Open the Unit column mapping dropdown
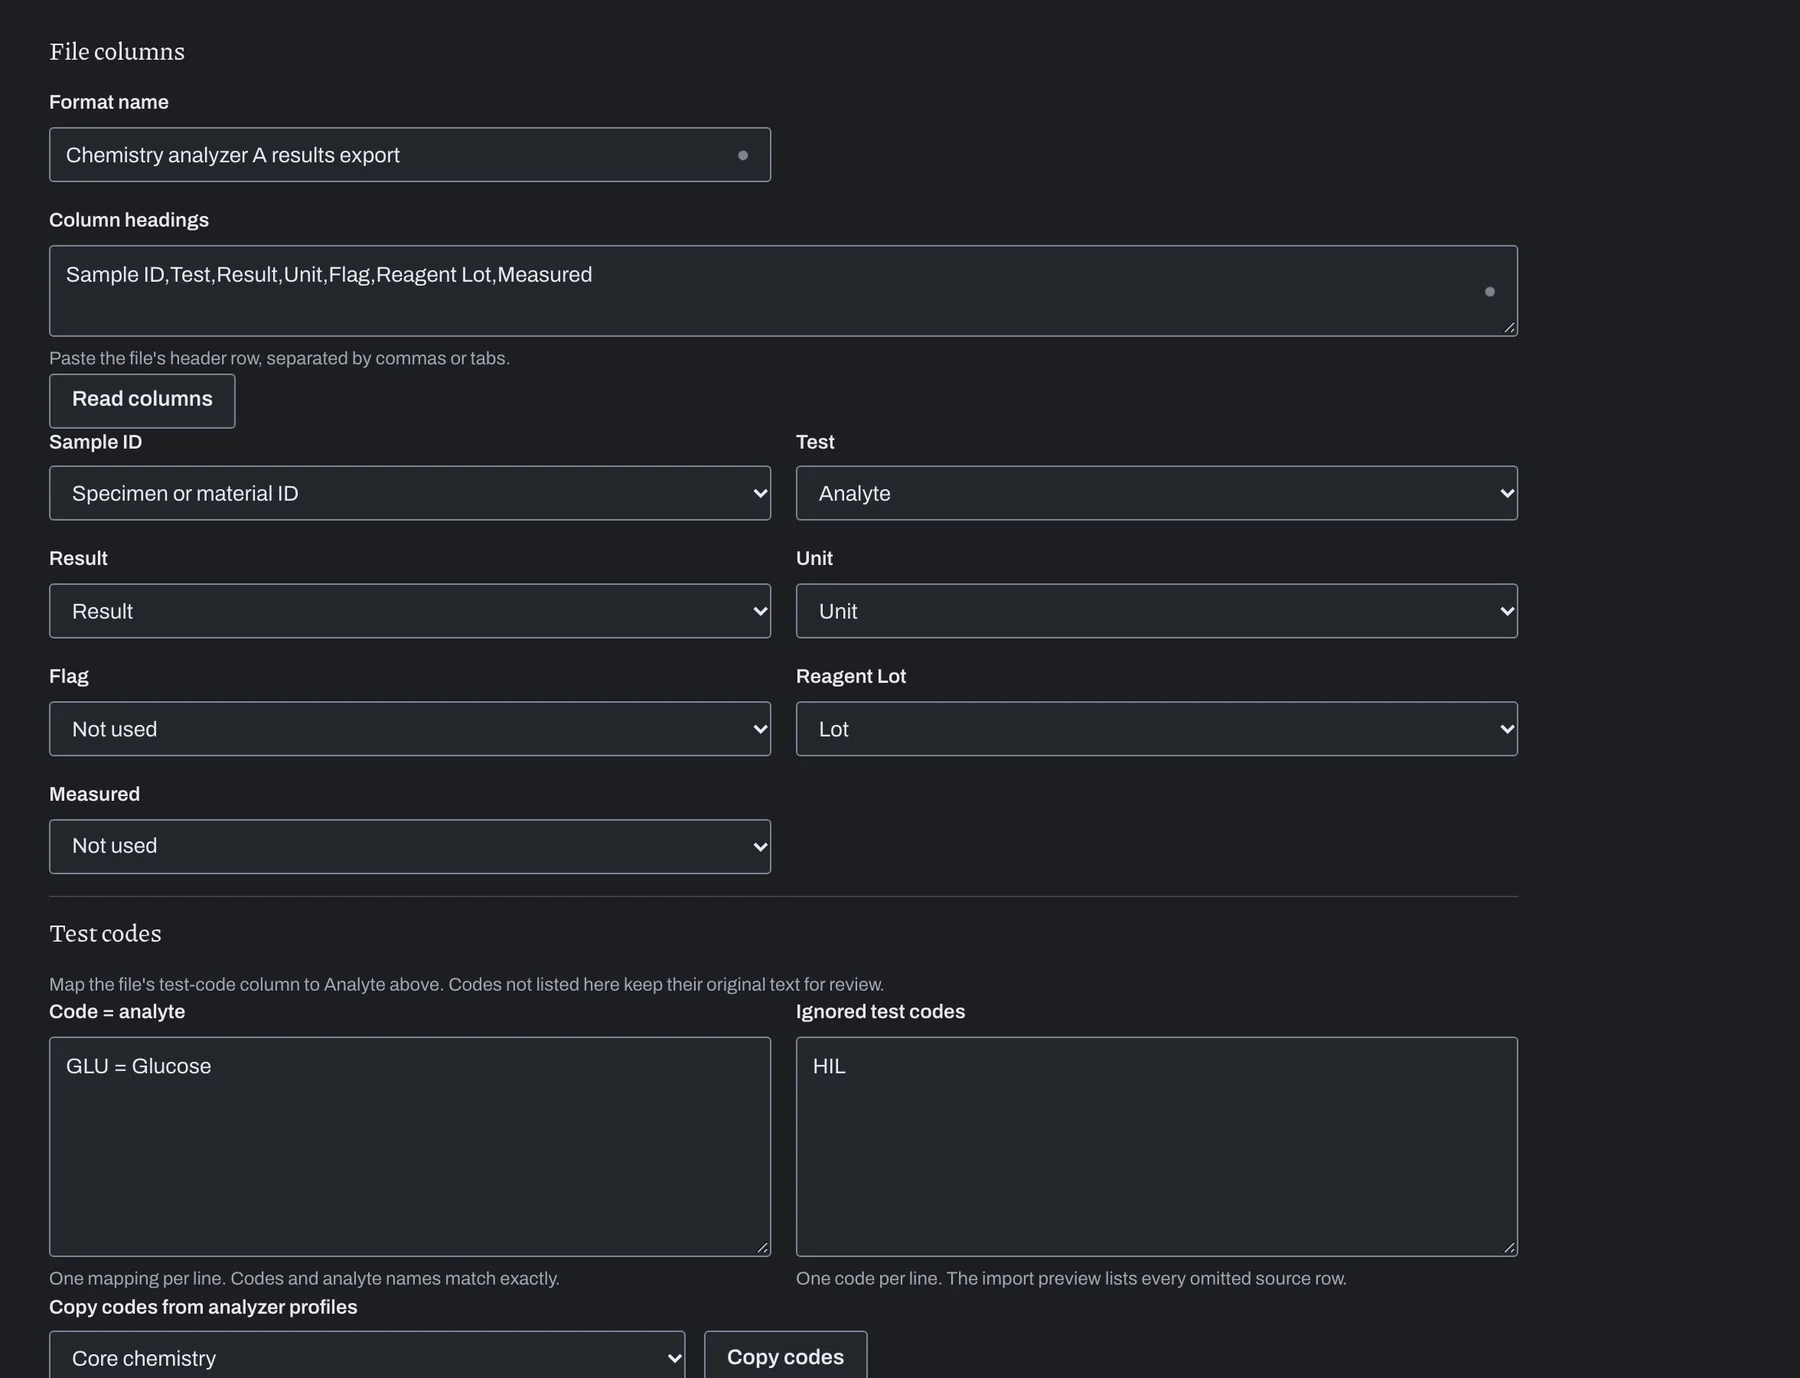1800x1378 pixels. pyautogui.click(x=1157, y=611)
